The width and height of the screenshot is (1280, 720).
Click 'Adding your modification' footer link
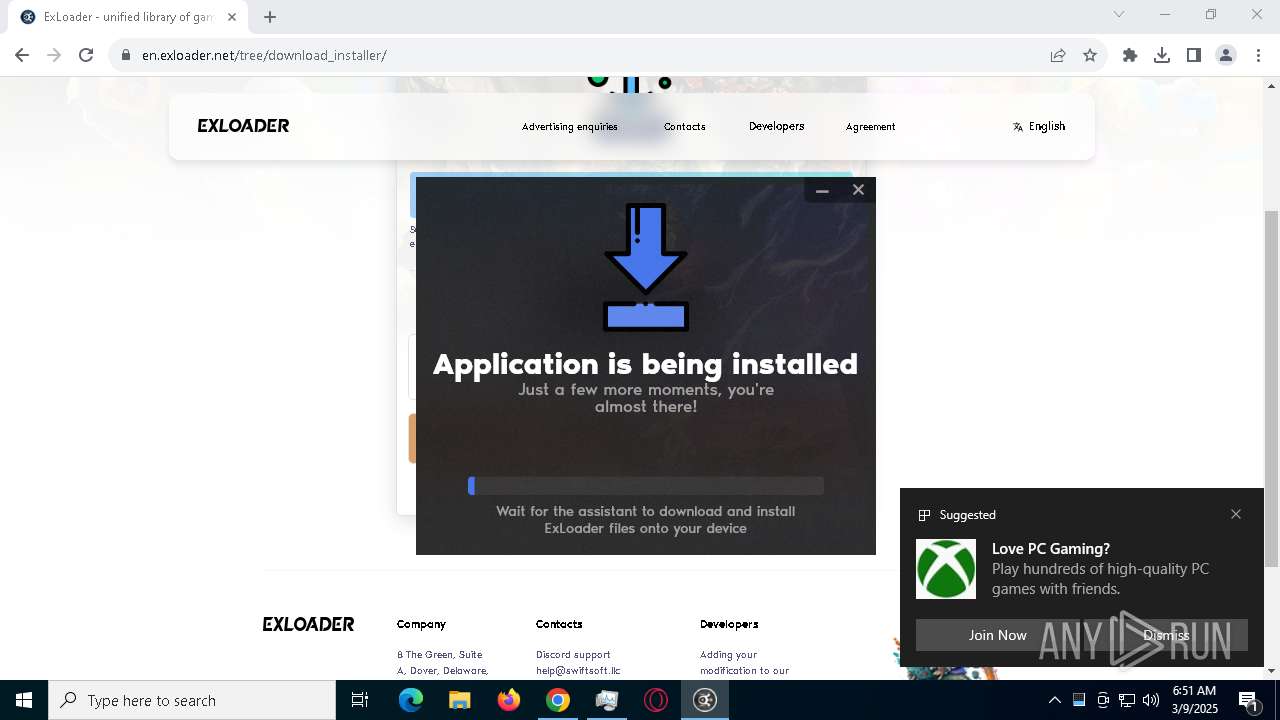(744, 663)
